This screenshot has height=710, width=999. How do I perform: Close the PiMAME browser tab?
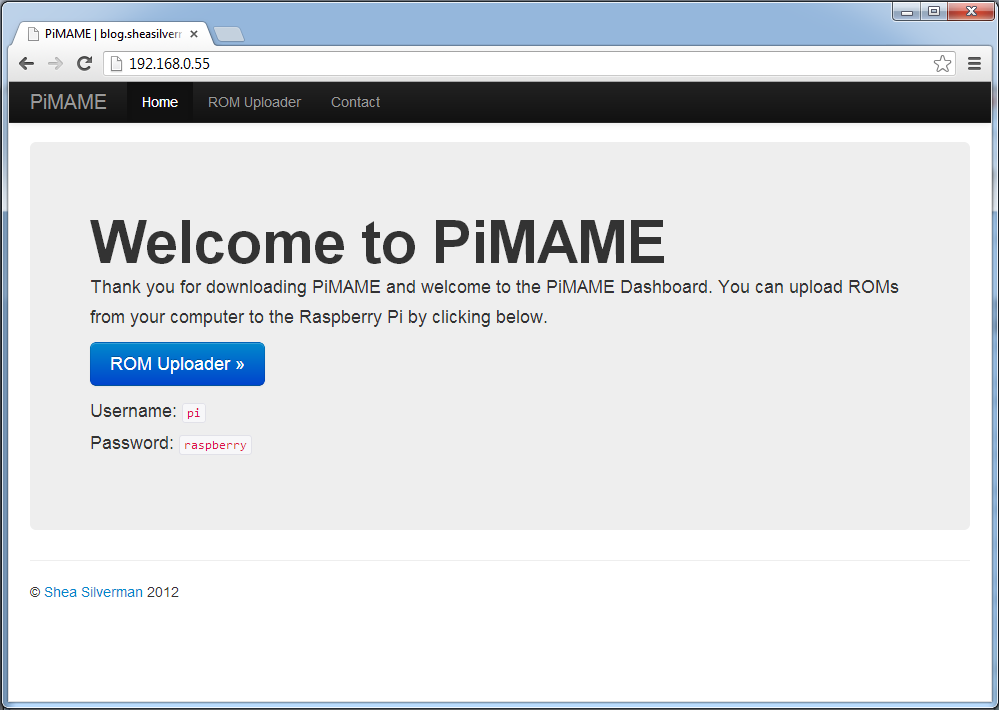(194, 33)
